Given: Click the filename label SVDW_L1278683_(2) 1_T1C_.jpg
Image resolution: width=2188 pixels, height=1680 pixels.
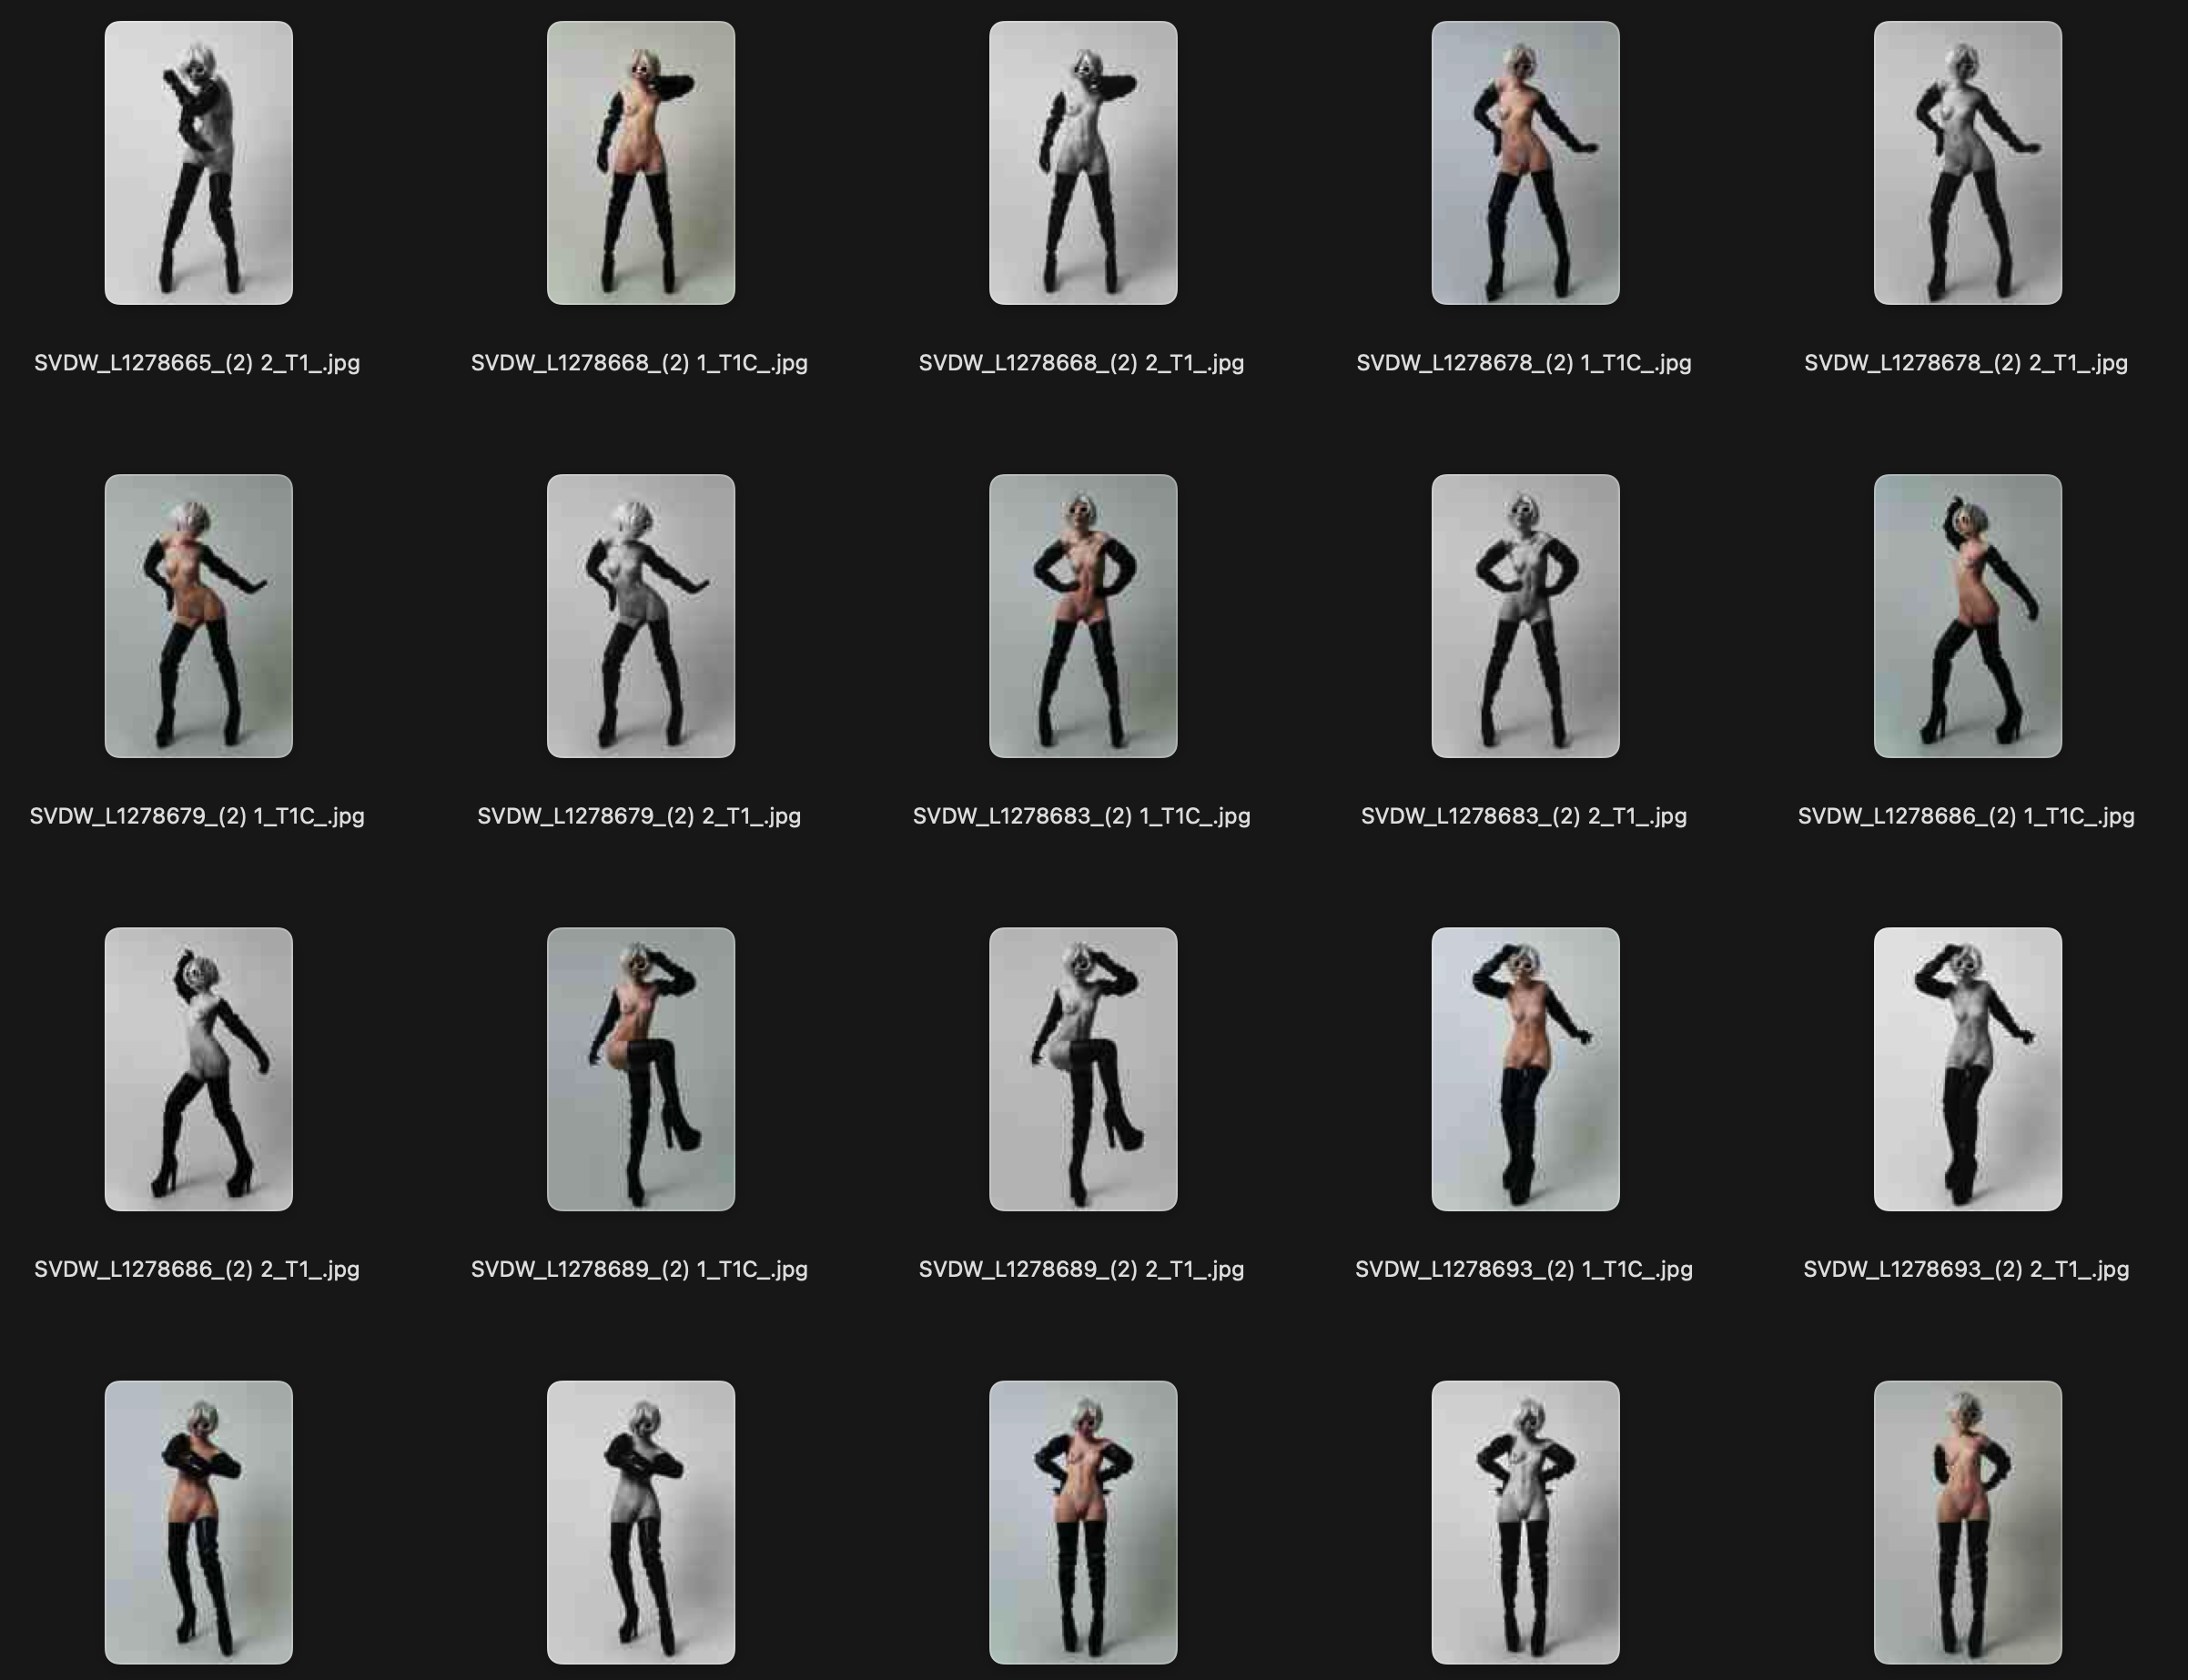Looking at the screenshot, I should [1083, 816].
